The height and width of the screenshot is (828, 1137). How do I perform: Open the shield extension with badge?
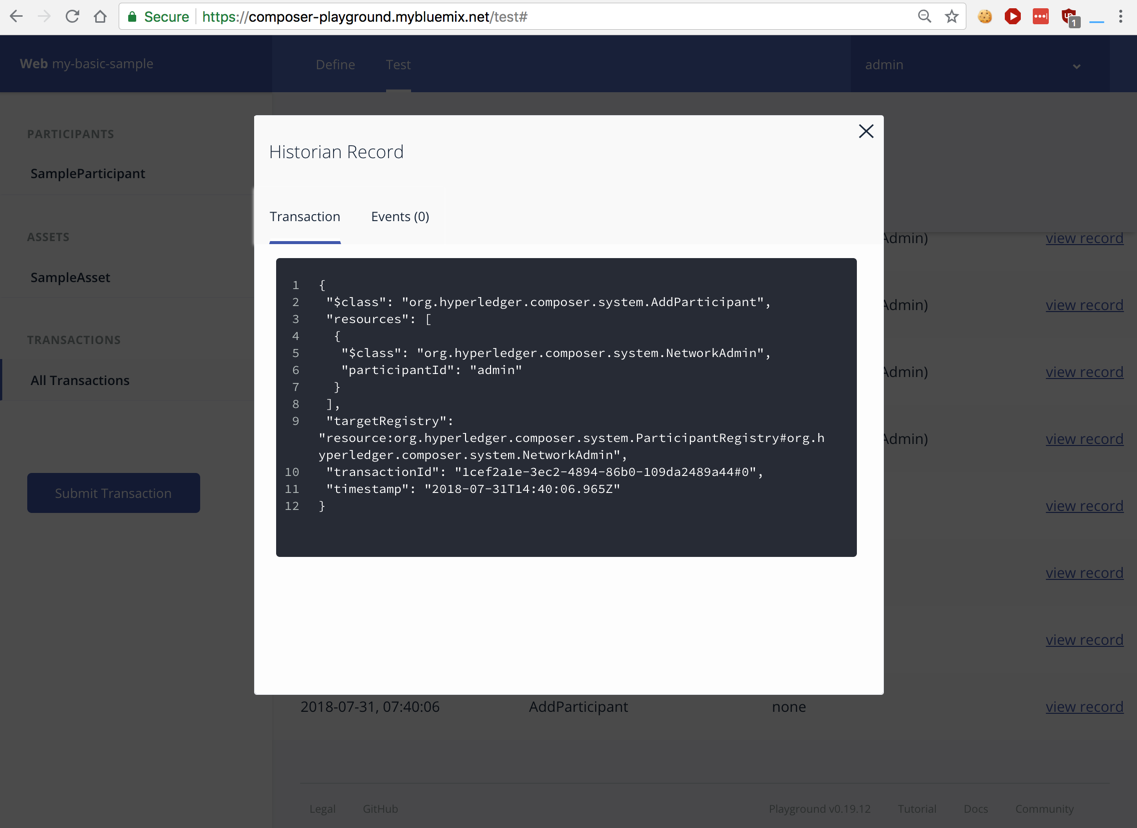pyautogui.click(x=1070, y=17)
